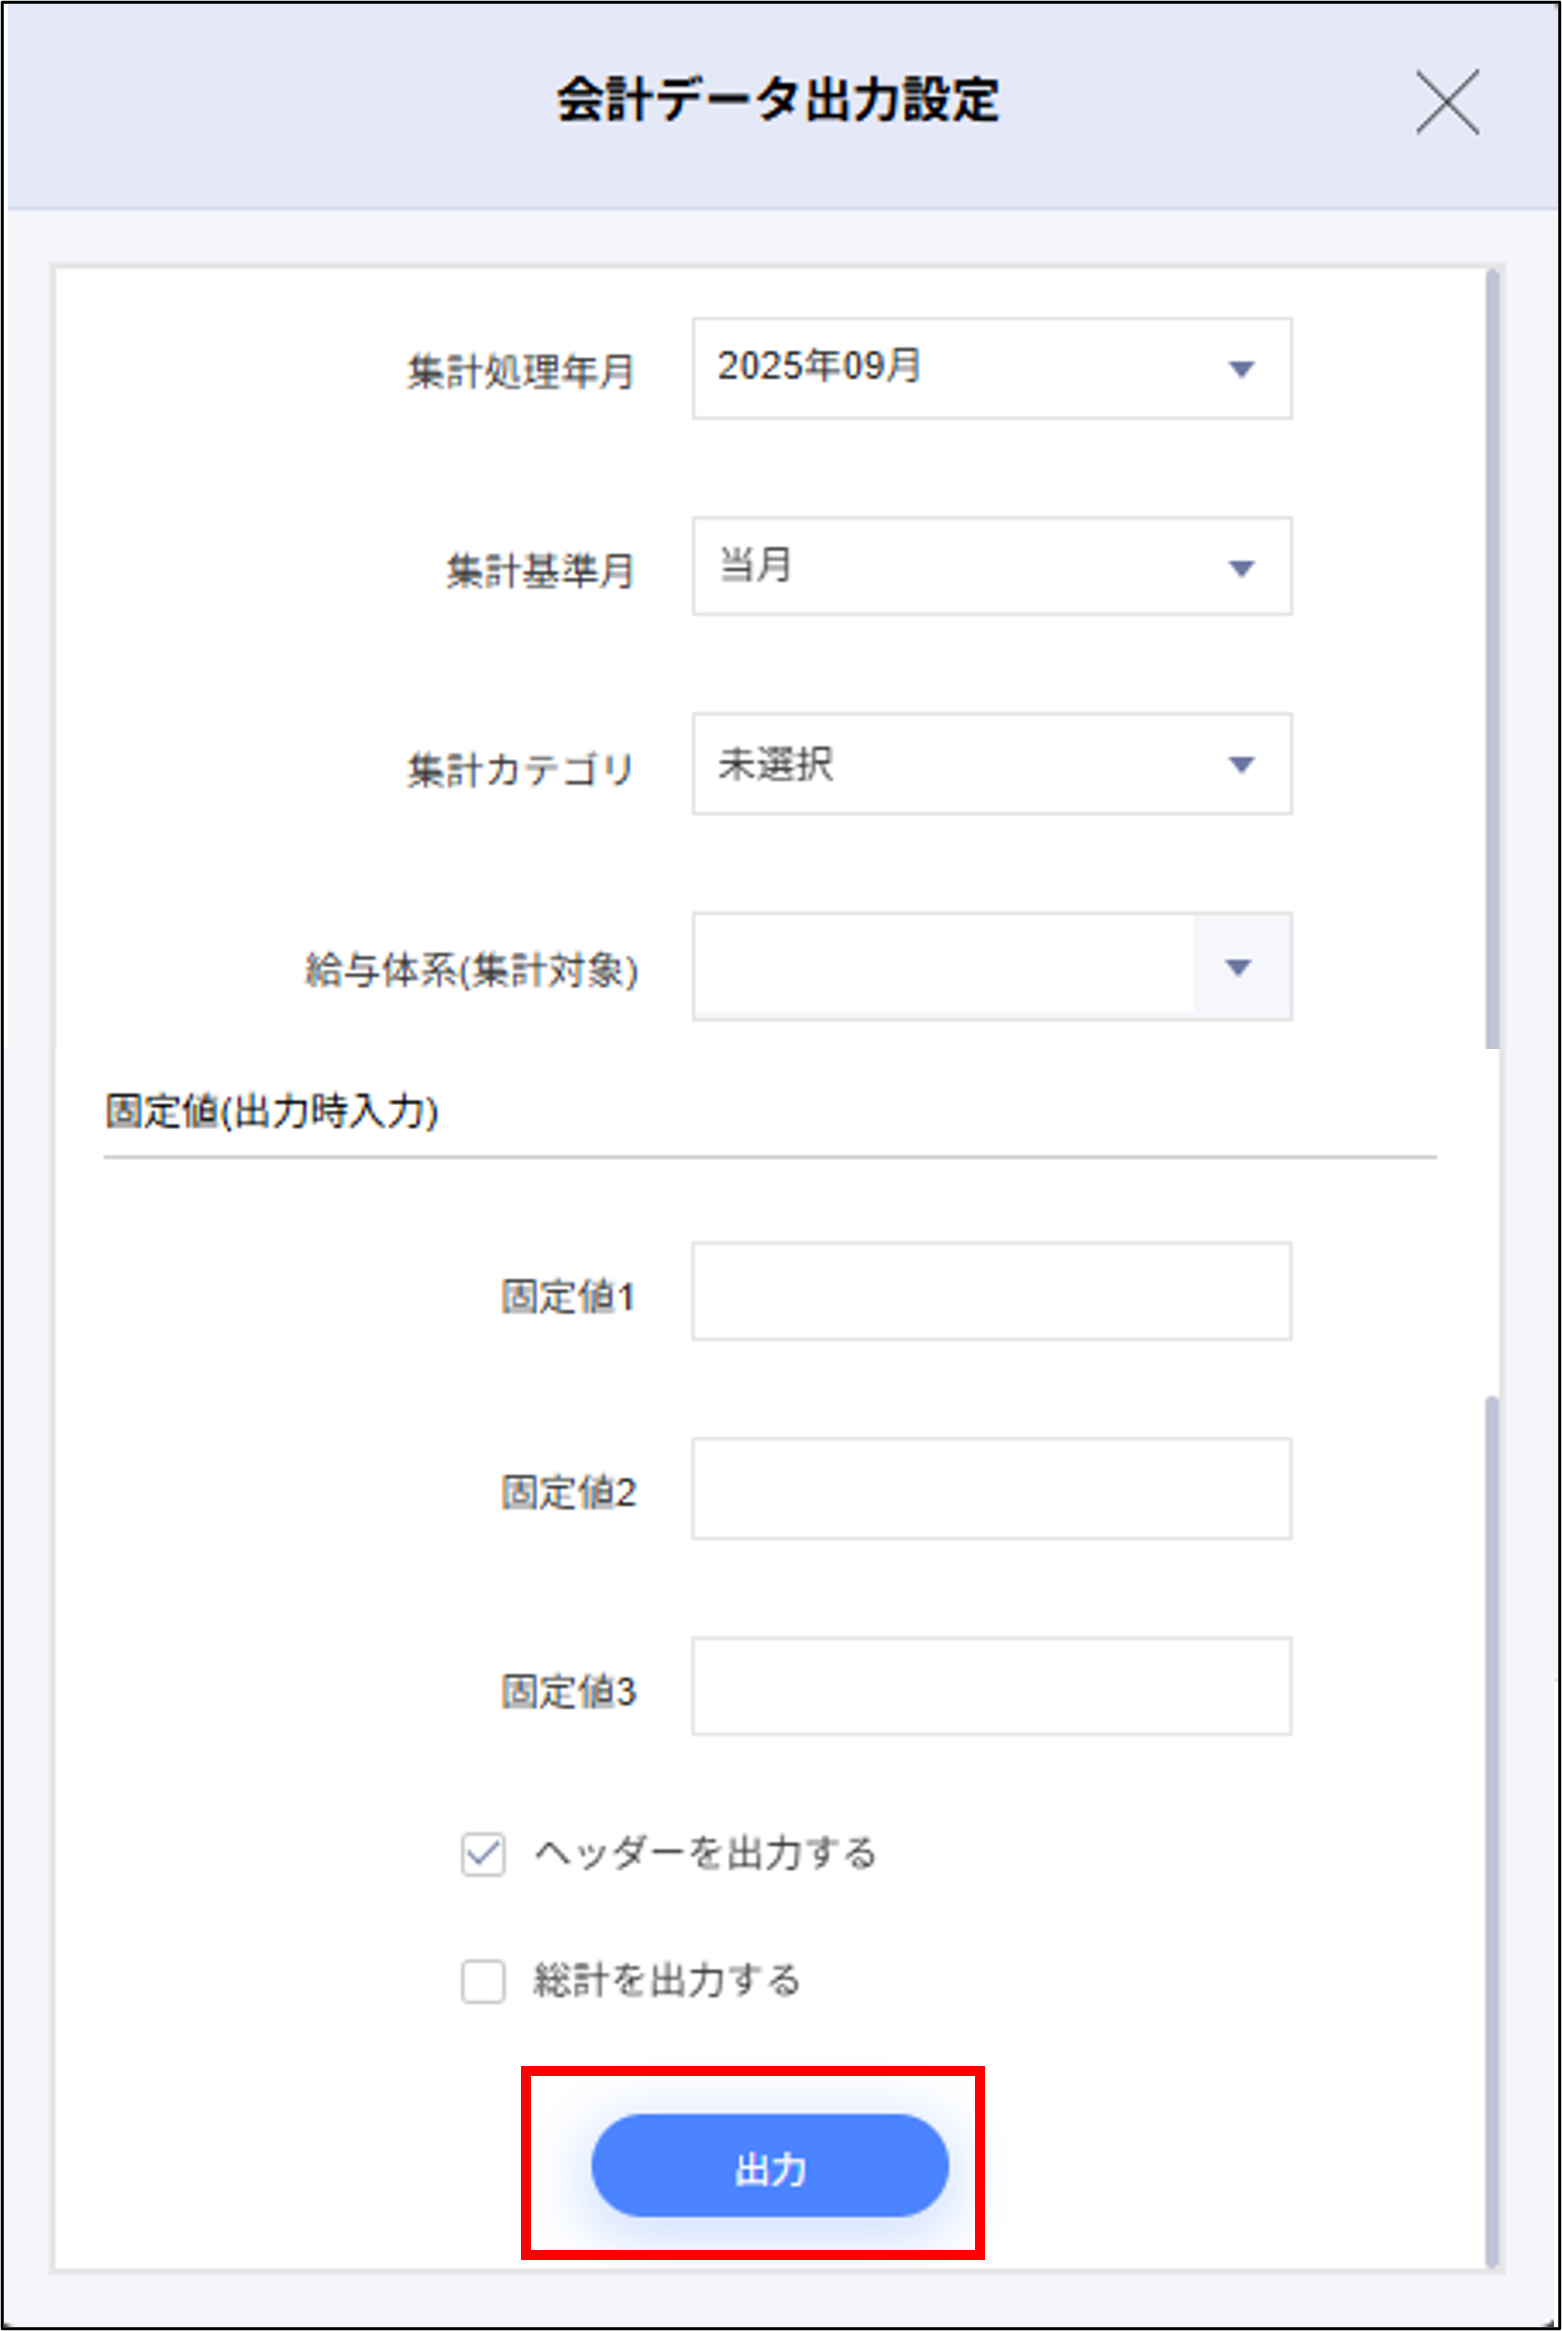Open the 集計処理年月 dropdown arrow

[x=1240, y=370]
